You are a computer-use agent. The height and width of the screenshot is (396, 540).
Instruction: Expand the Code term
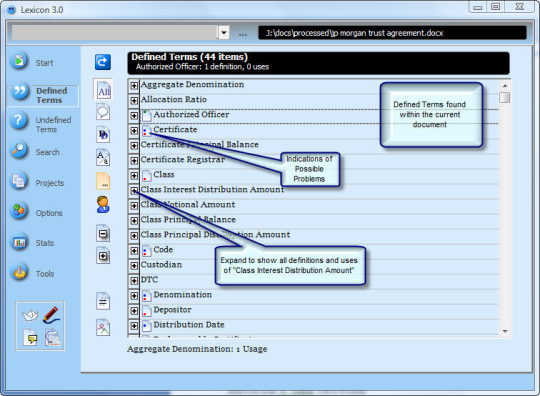(134, 251)
